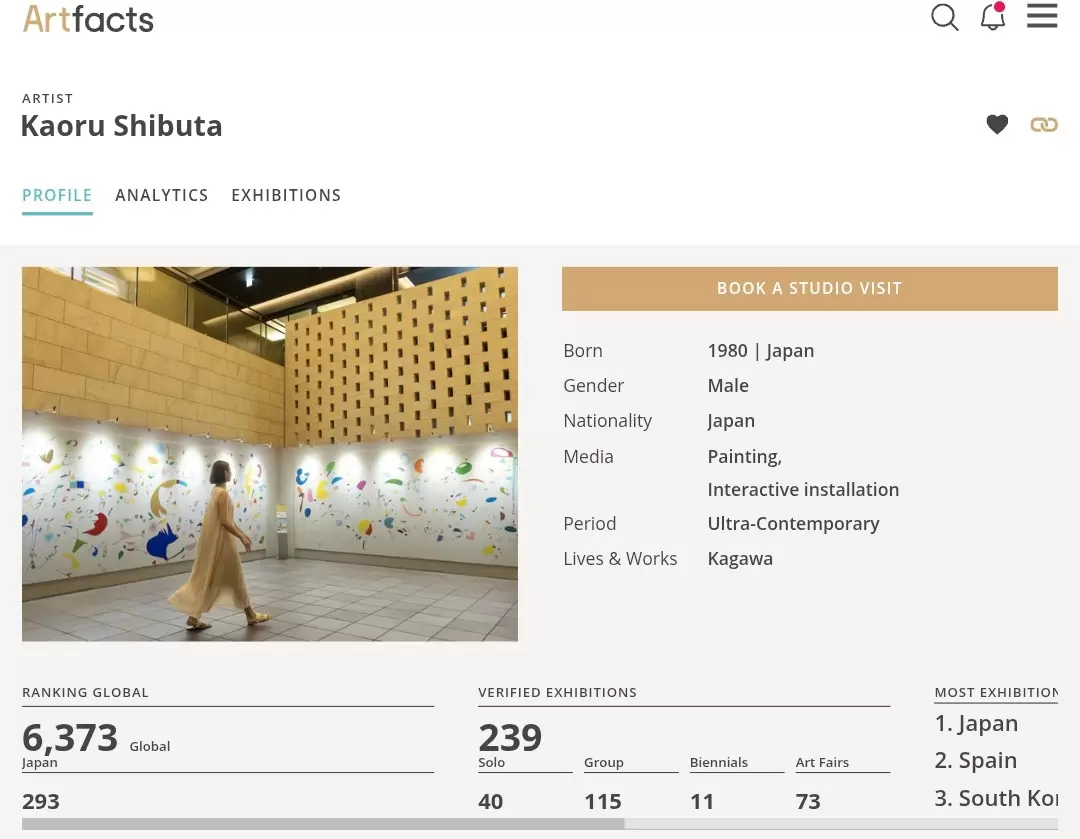Click the horizontal scrollbar at bottom
Image resolution: width=1080 pixels, height=839 pixels.
point(539,824)
